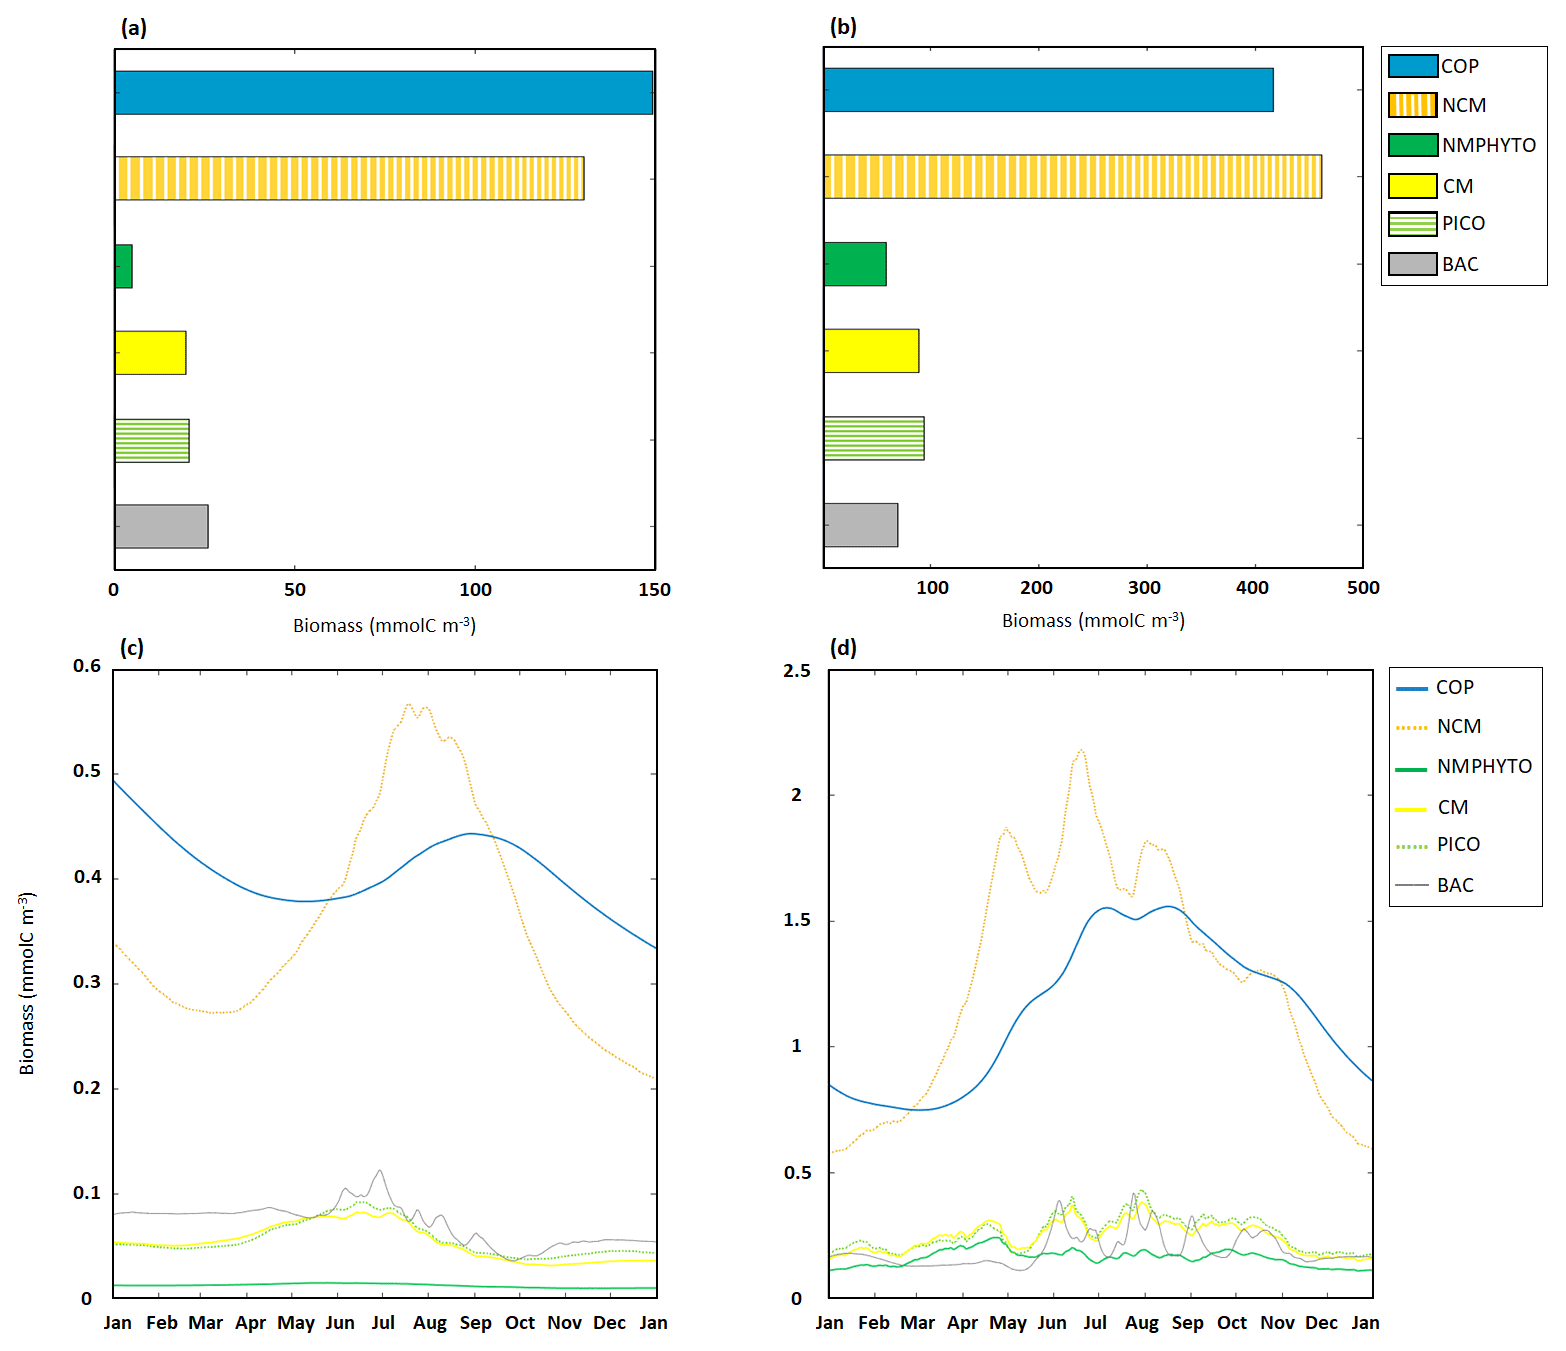Select the (d) panel label

tap(843, 647)
